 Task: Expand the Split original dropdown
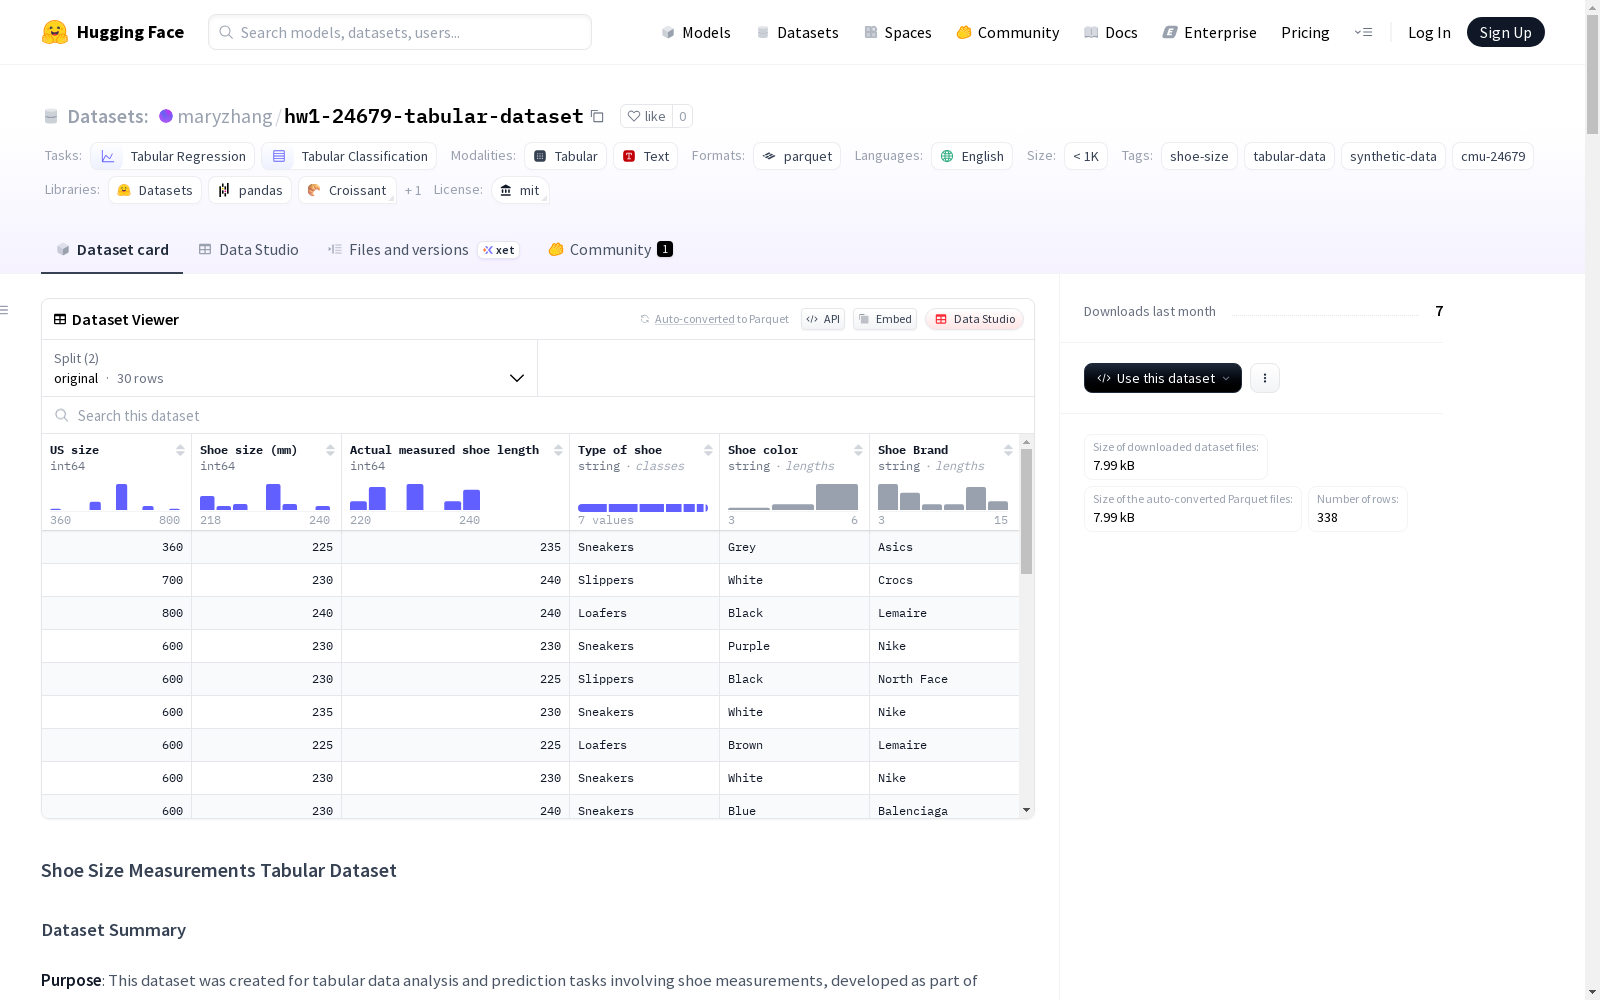coord(289,368)
